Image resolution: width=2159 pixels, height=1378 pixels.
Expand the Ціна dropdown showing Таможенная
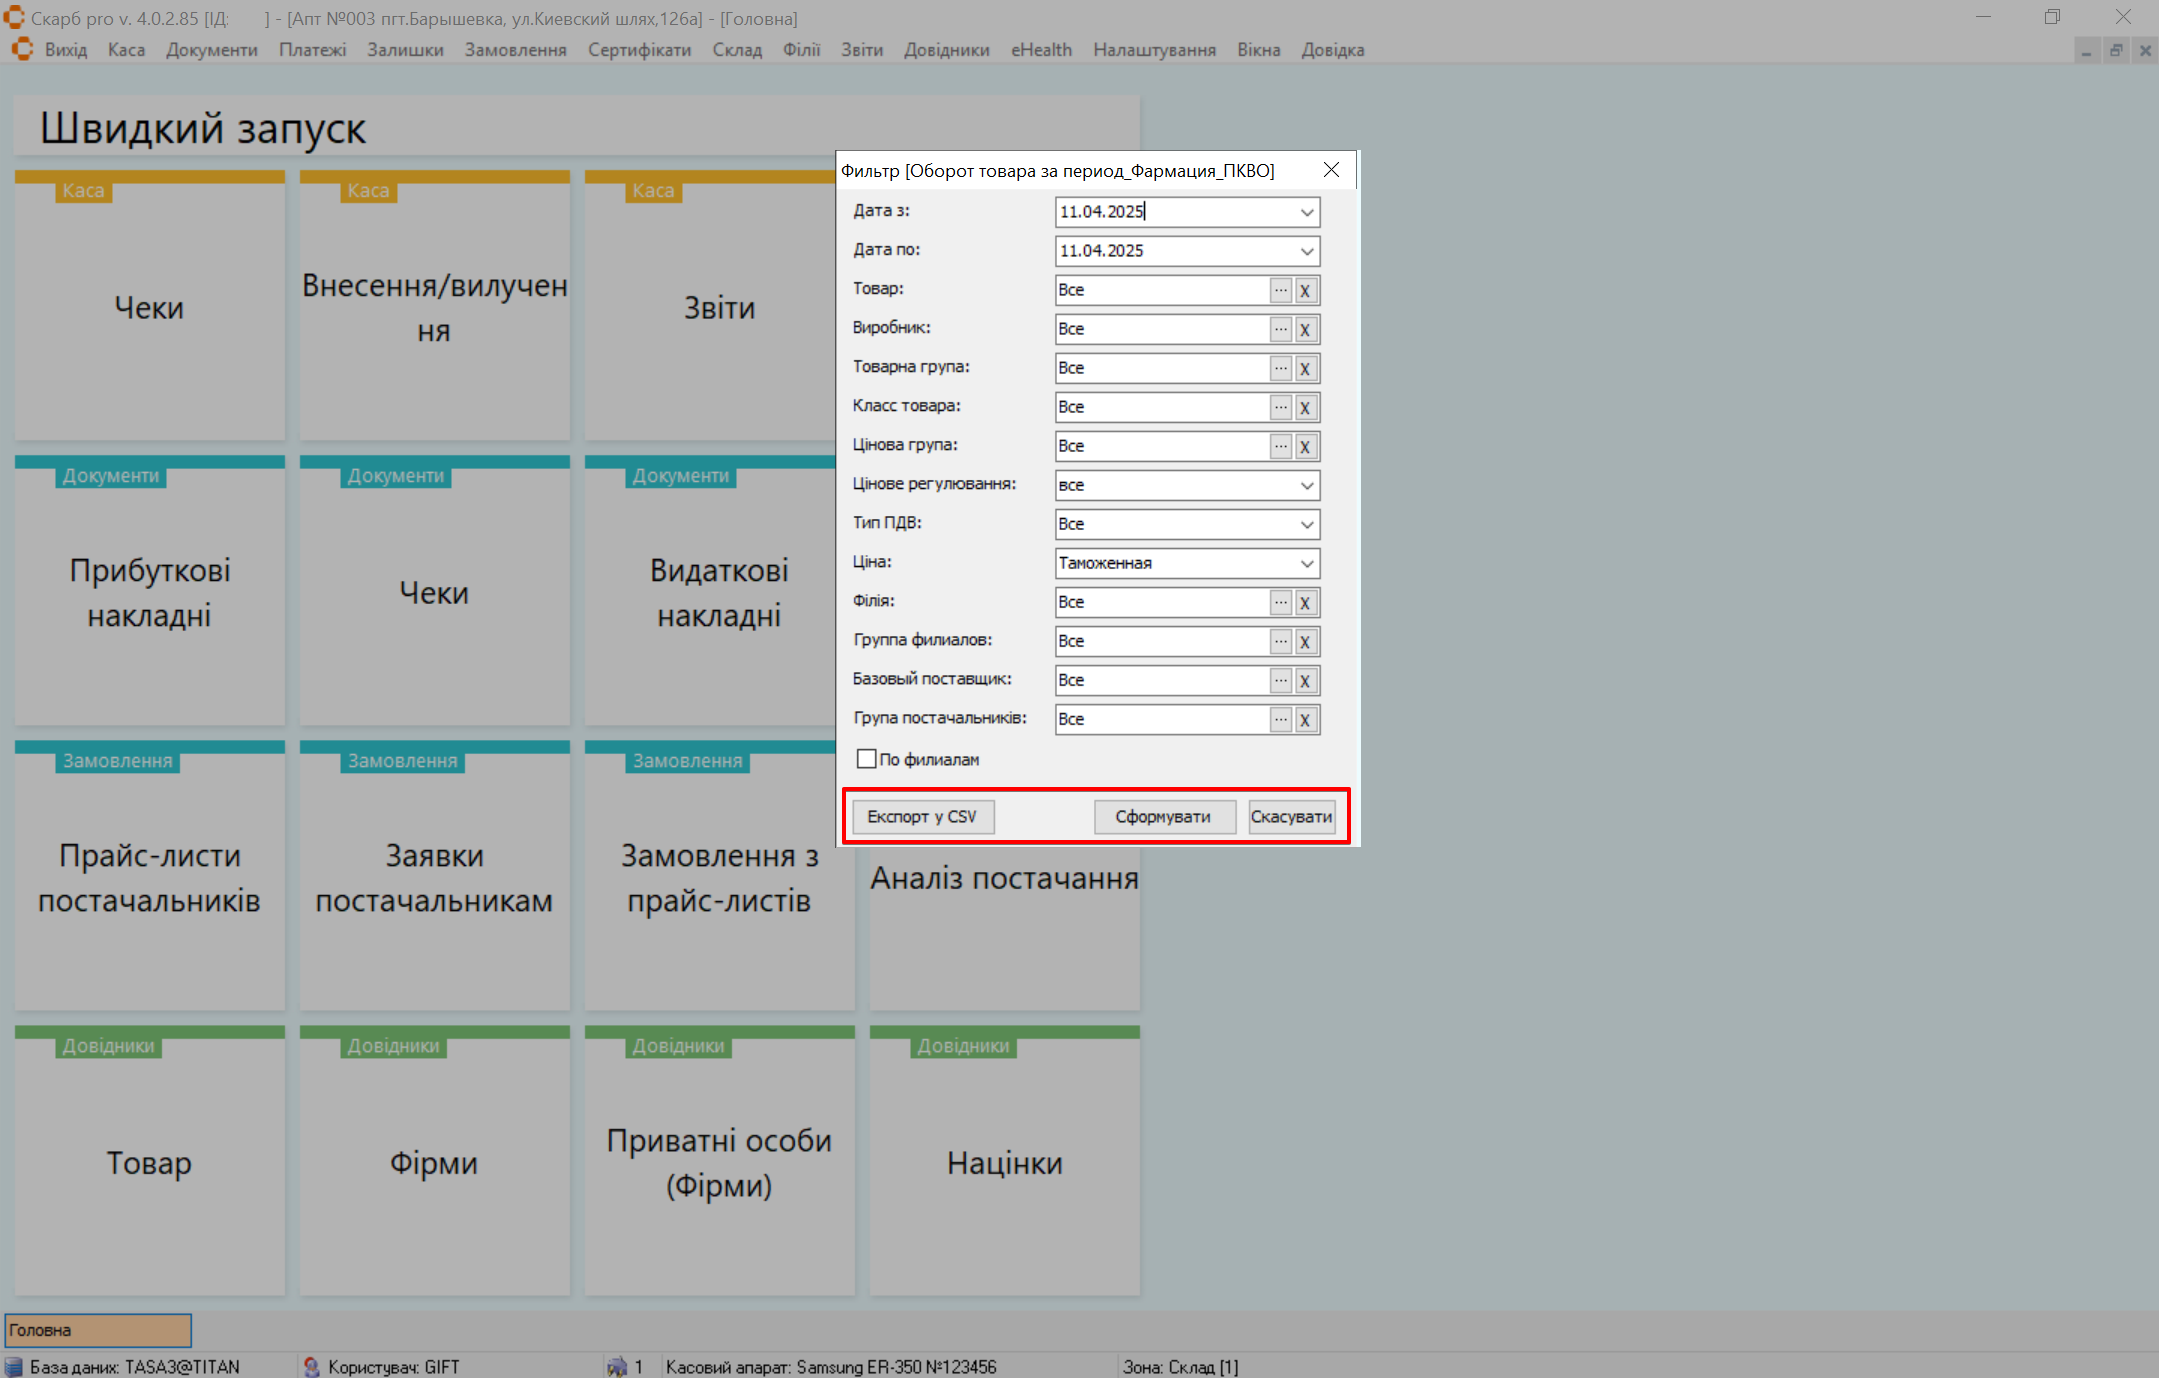click(x=1306, y=563)
